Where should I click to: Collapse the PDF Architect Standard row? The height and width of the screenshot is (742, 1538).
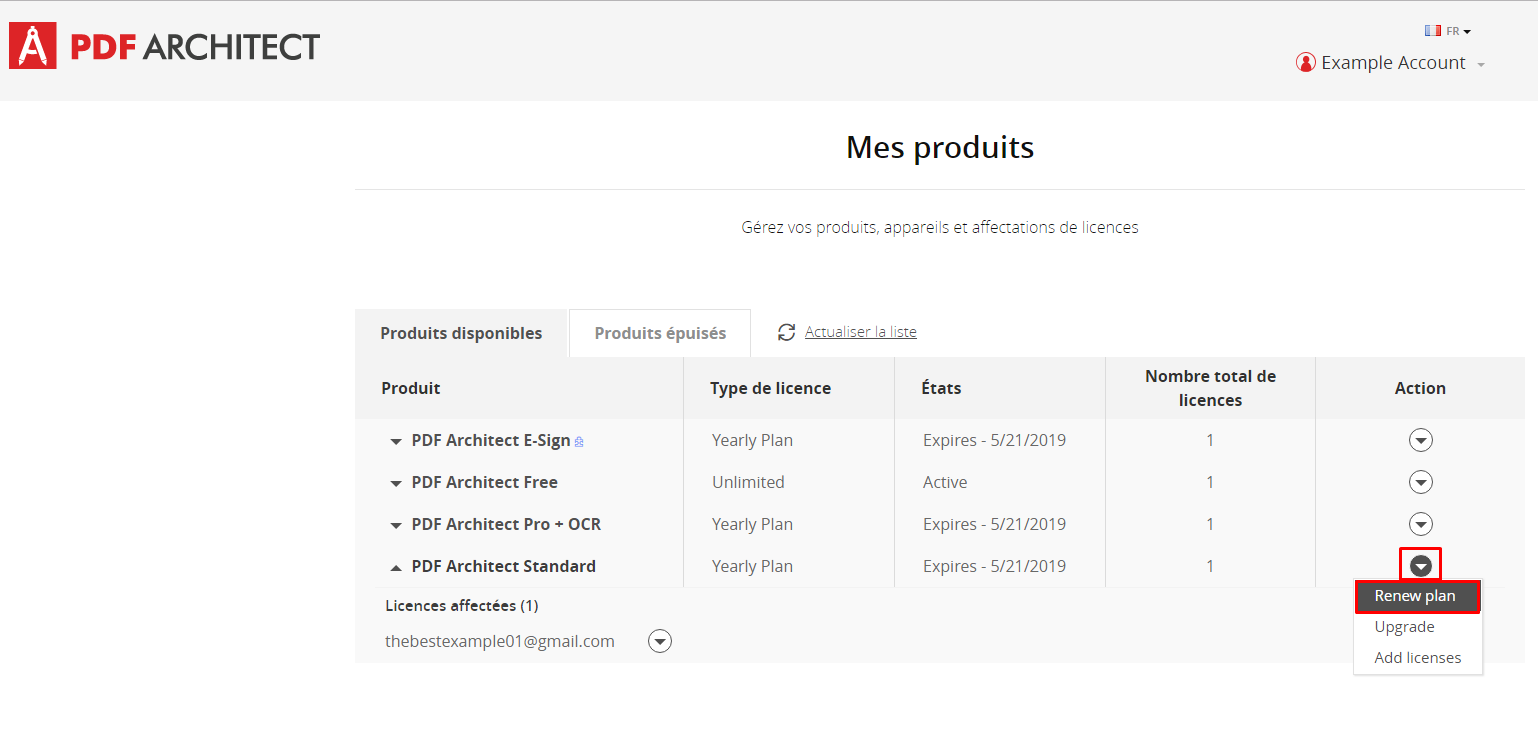pyautogui.click(x=396, y=567)
